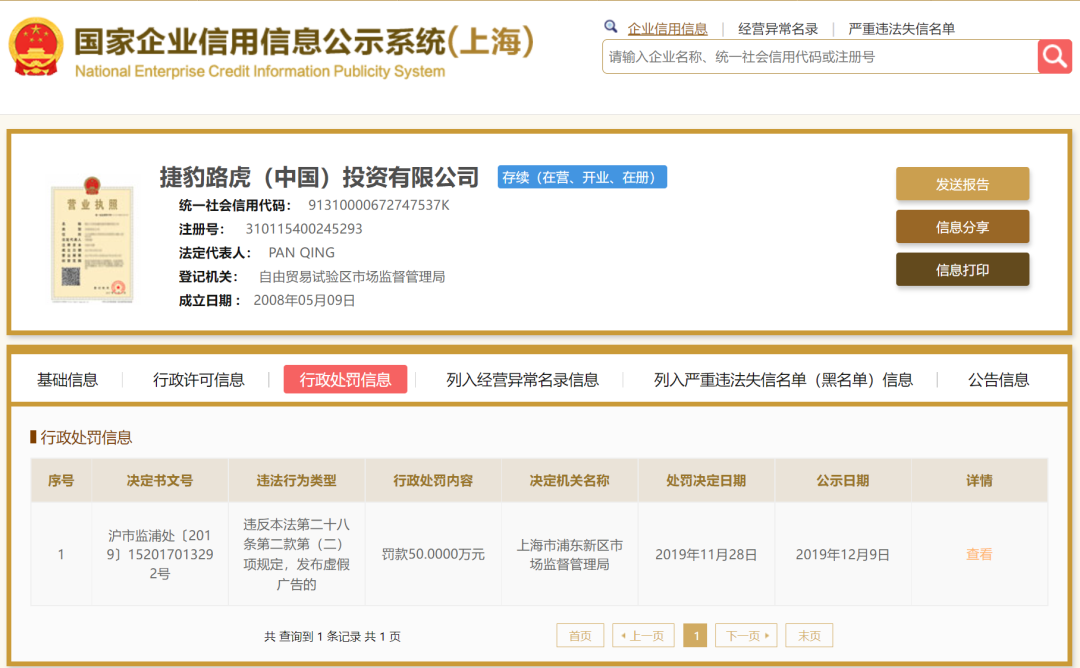Screen dimensions: 1080x668
Task: Select page 1 in pagination
Action: (x=695, y=636)
